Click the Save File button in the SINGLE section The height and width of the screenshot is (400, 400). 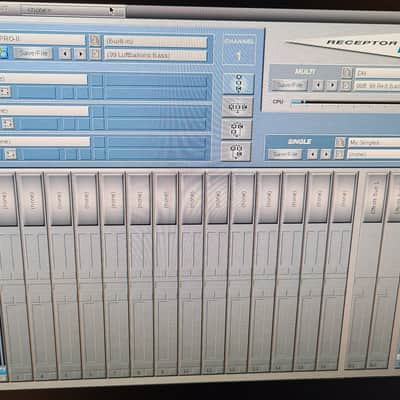(x=285, y=154)
